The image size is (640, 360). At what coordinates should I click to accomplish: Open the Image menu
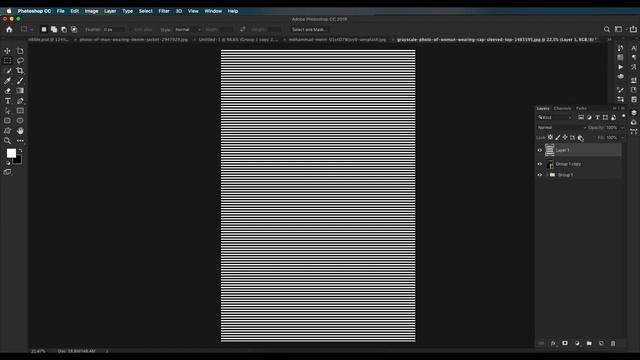(91, 11)
